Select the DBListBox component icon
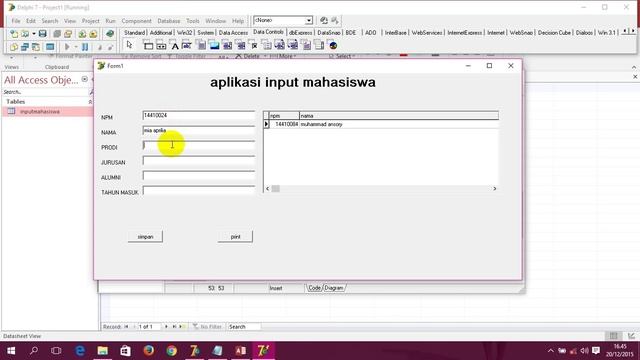This screenshot has height=360, width=640. (227, 45)
